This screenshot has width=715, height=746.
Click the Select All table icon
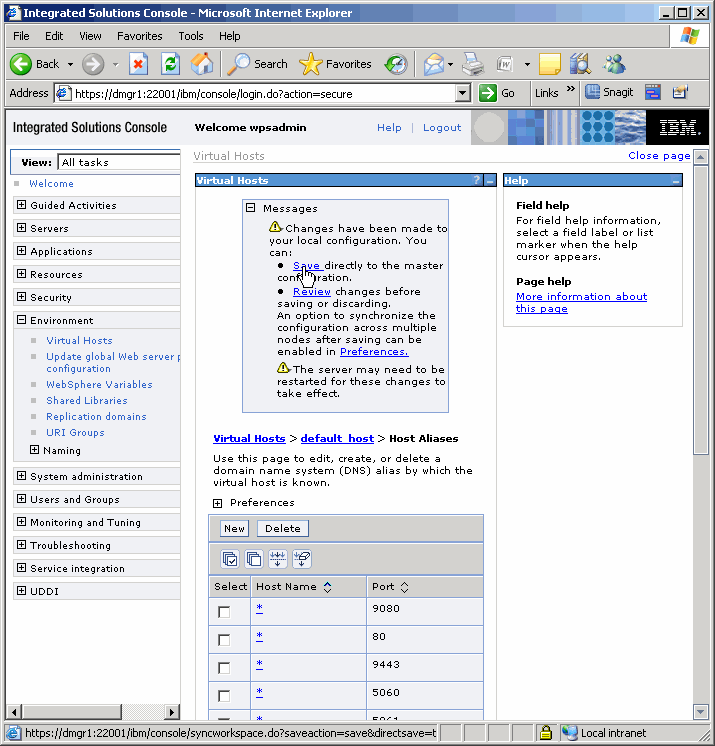coord(230,559)
